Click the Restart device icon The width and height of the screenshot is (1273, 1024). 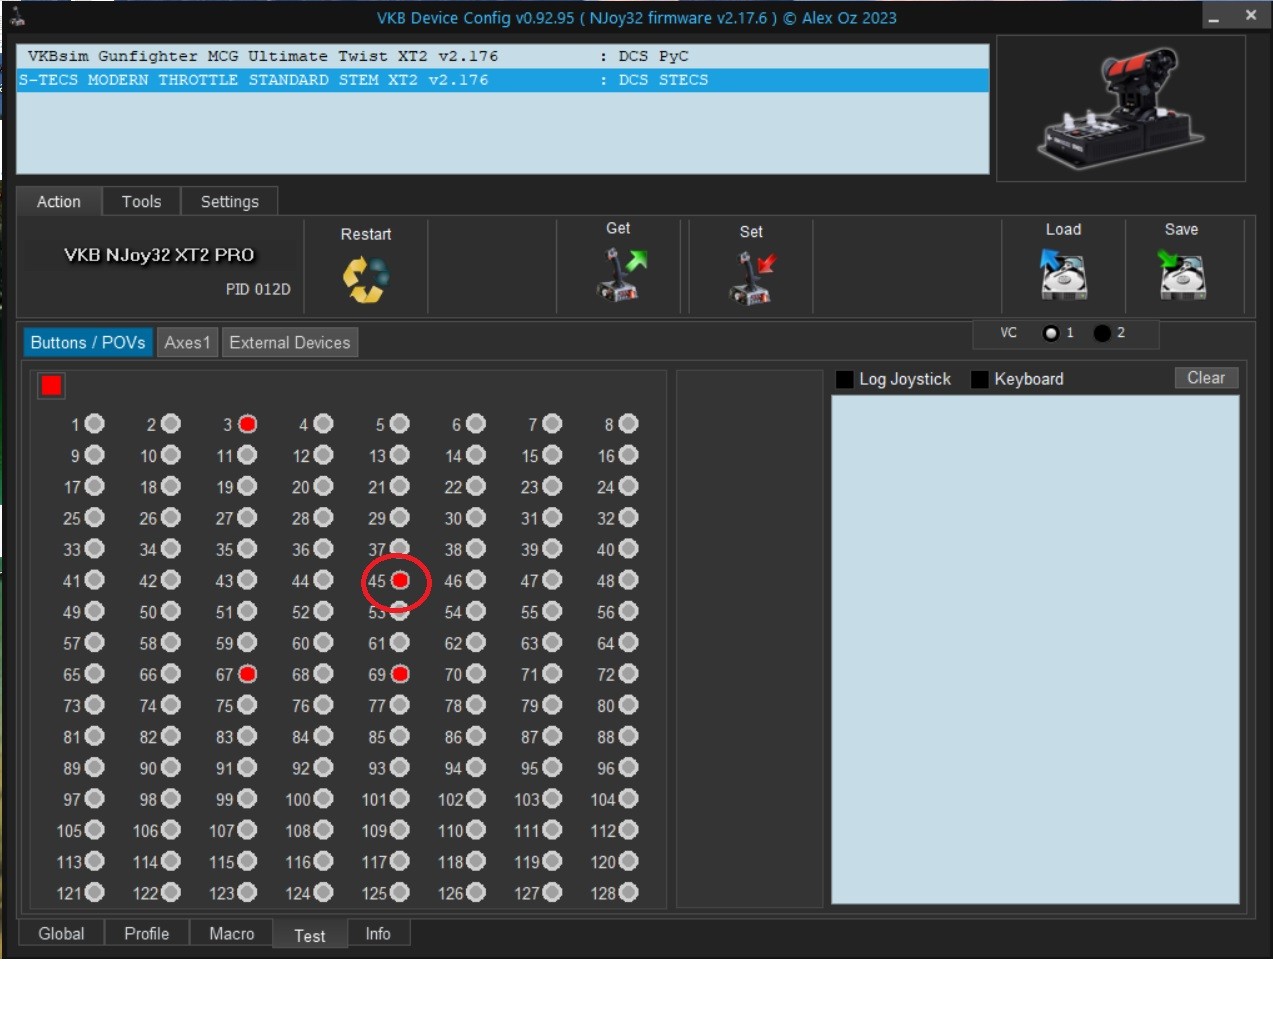point(365,279)
